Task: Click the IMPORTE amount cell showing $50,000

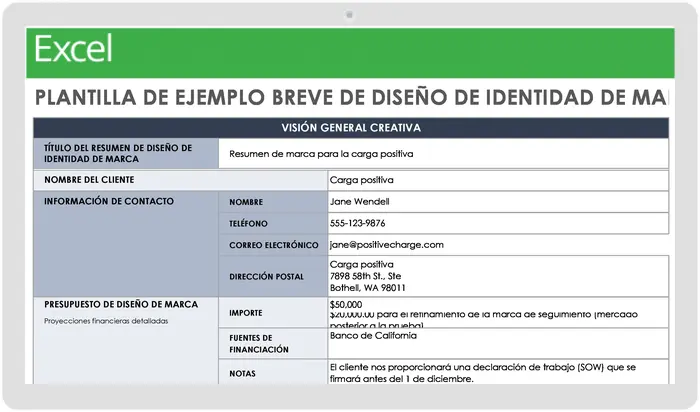Action: (x=498, y=313)
